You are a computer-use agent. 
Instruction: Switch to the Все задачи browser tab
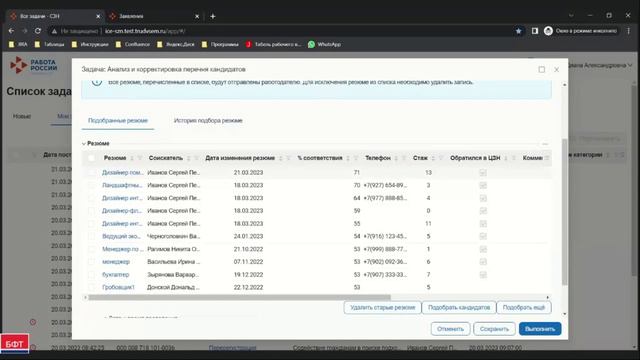[x=55, y=16]
